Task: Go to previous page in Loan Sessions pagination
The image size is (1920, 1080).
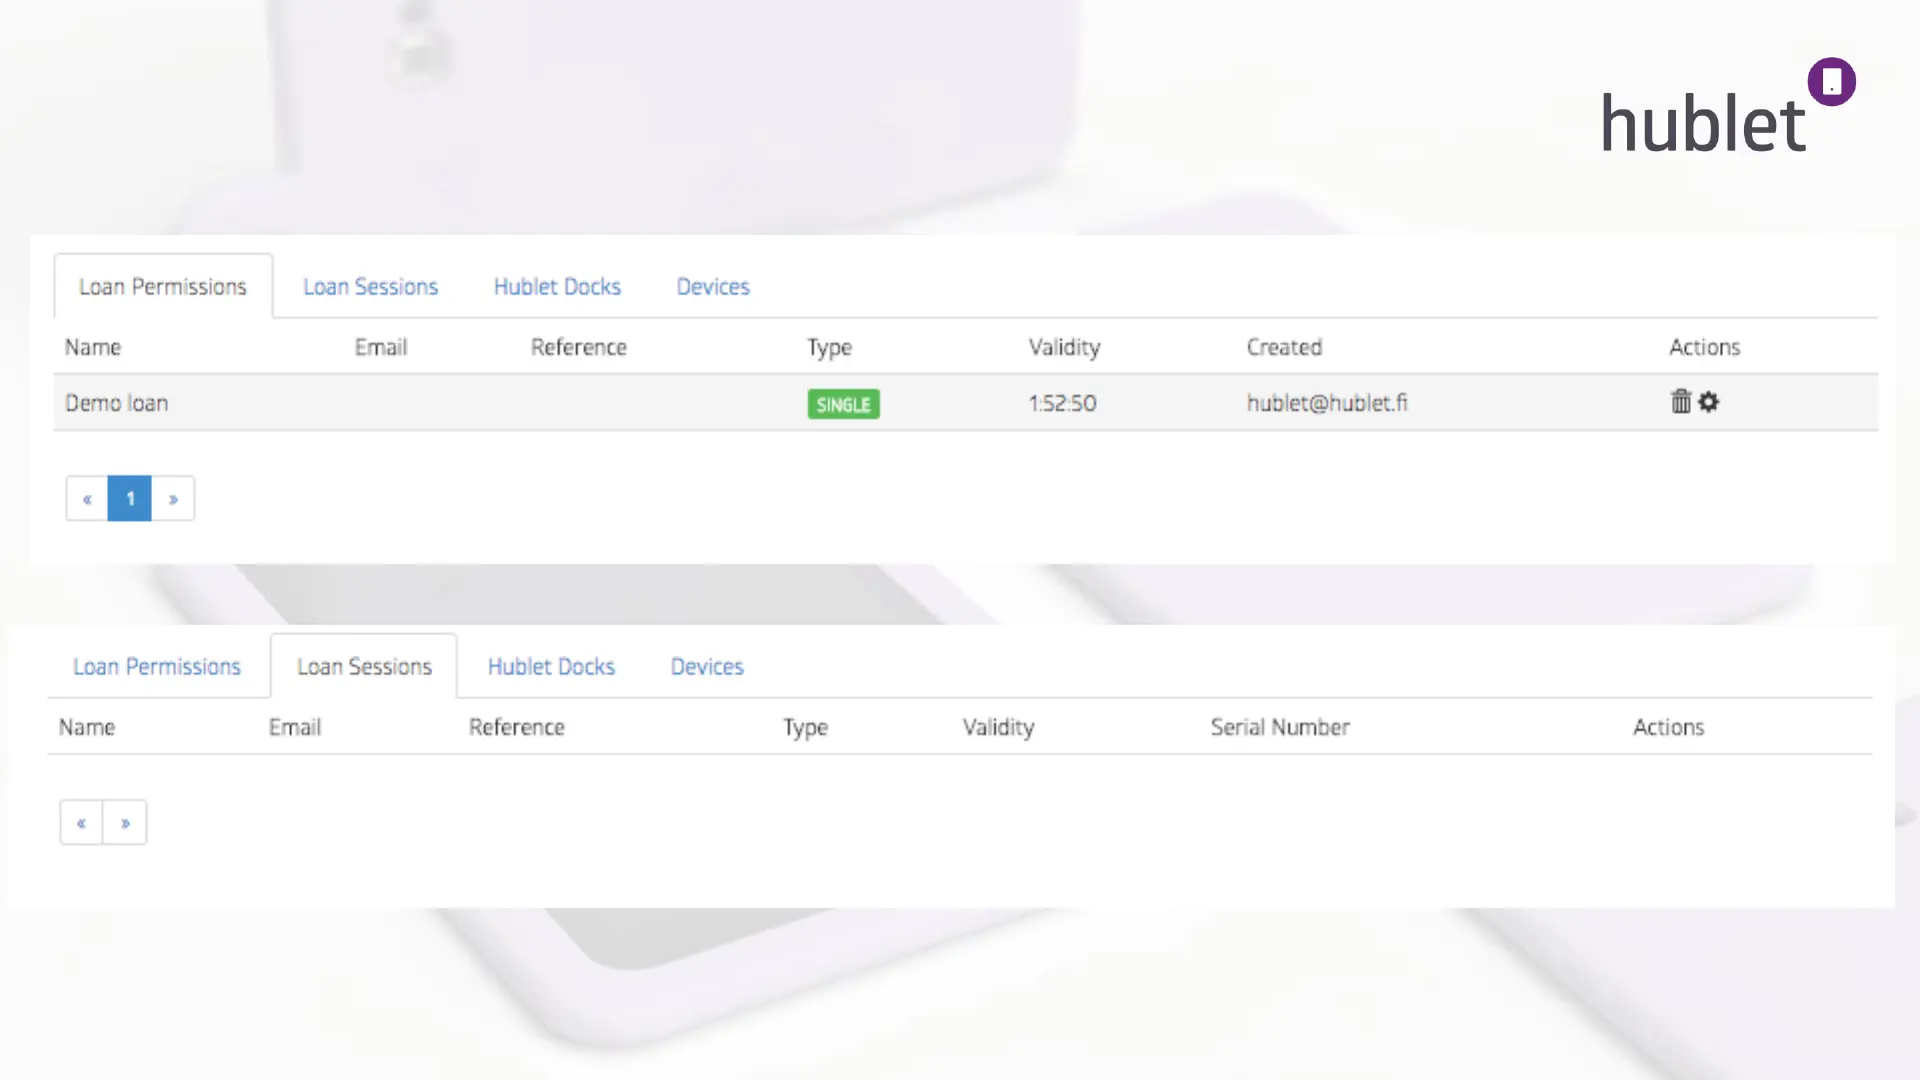Action: click(x=81, y=823)
